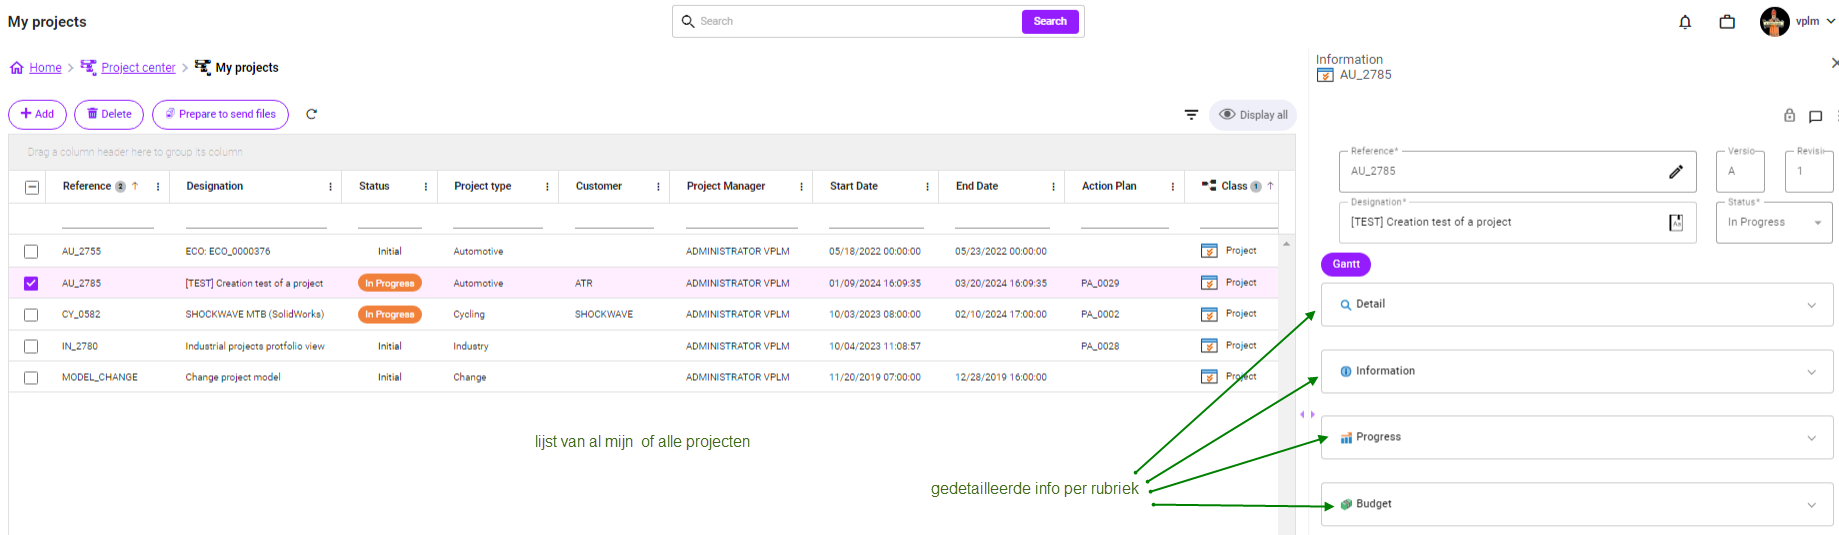Sort by the Reference column header
This screenshot has height=535, width=1839.
[x=87, y=186]
